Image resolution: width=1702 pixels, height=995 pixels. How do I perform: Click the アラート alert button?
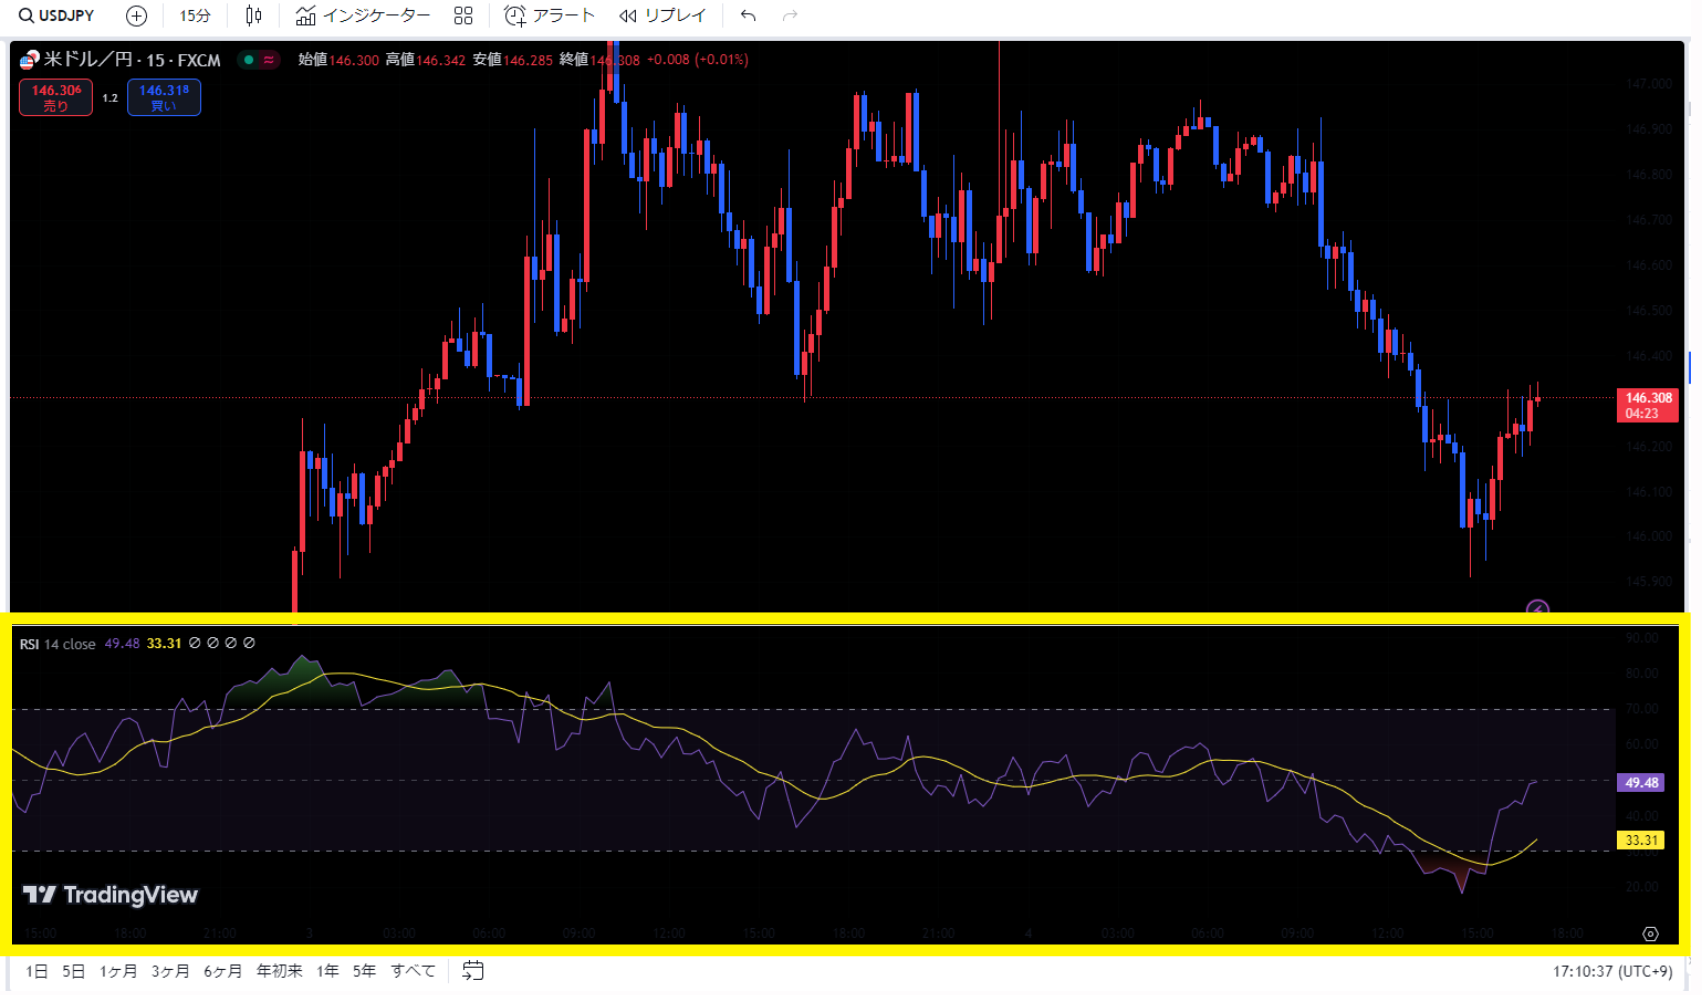[x=550, y=16]
